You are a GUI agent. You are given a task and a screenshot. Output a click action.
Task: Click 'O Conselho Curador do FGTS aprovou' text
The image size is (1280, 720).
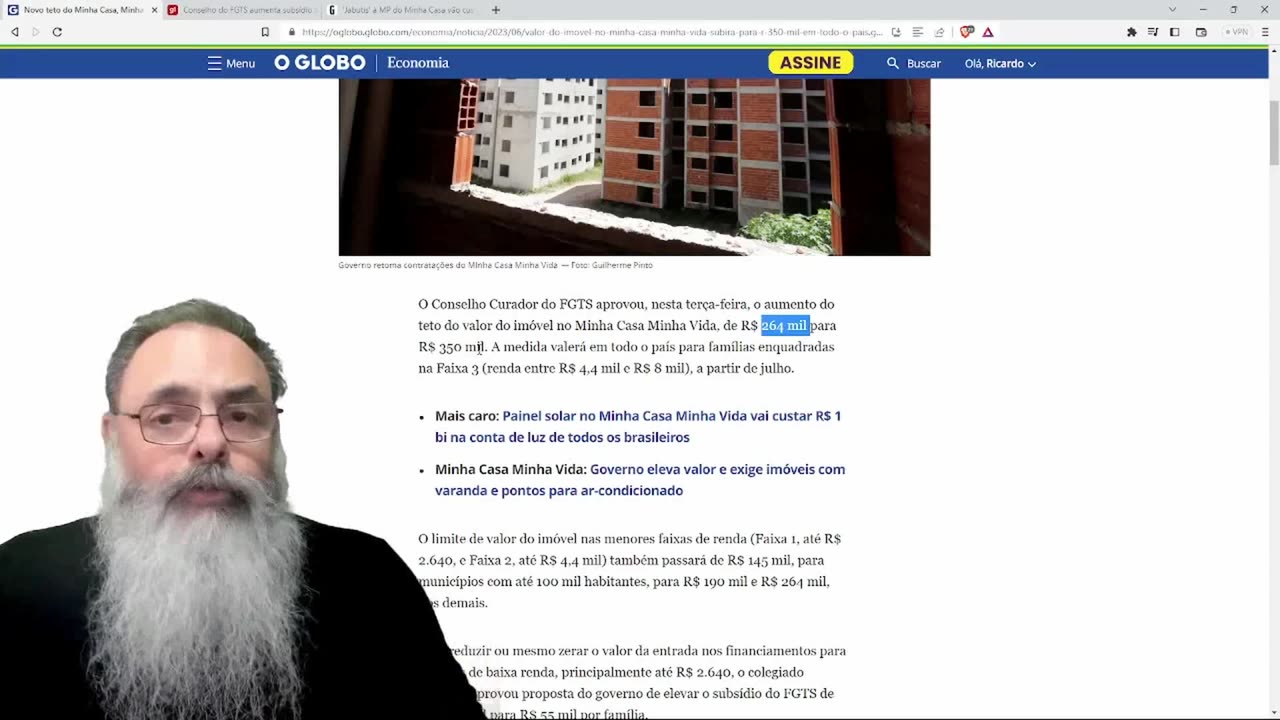click(x=532, y=304)
